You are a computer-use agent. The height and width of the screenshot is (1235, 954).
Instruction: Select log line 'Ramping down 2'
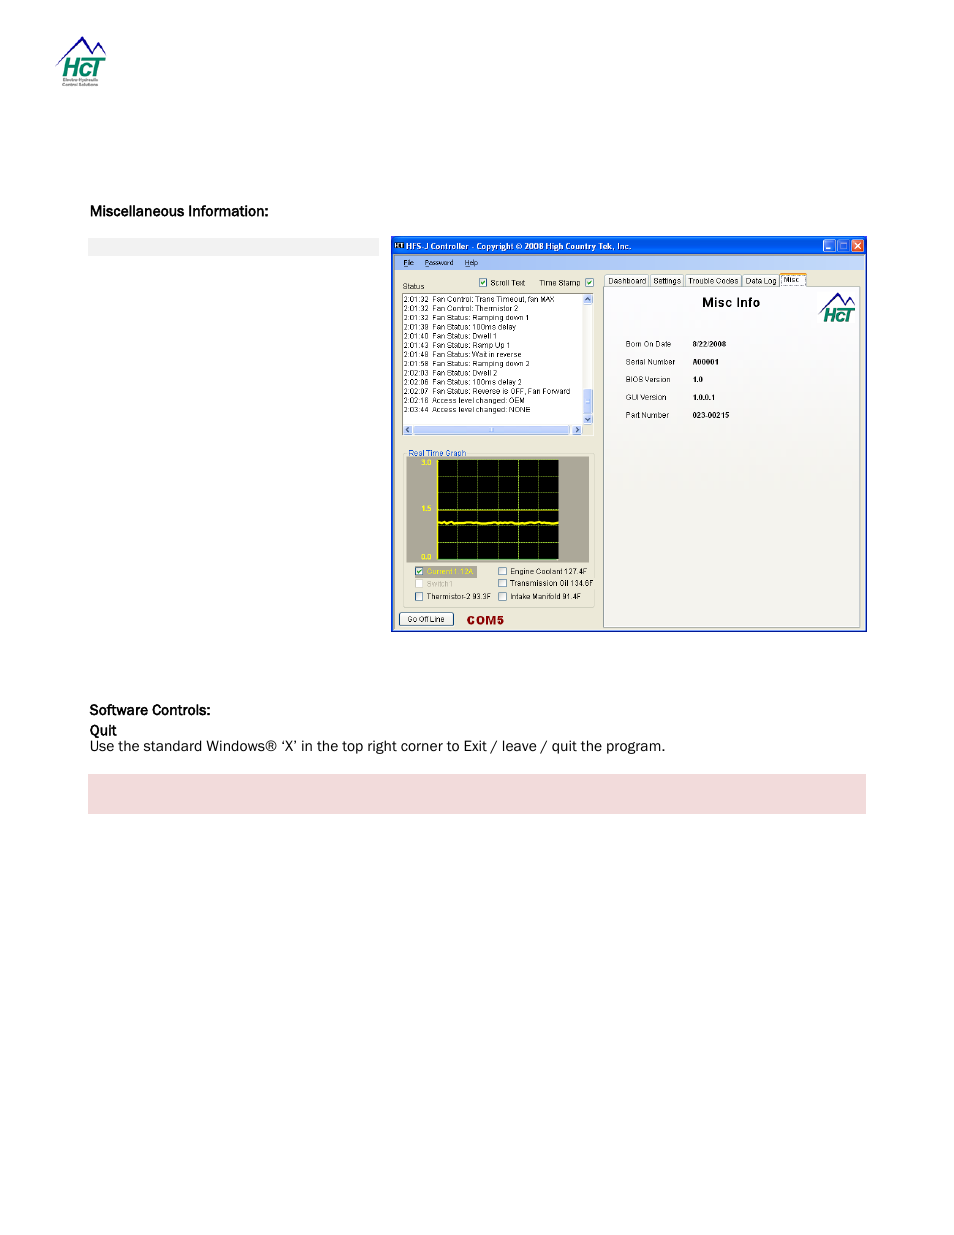467,364
